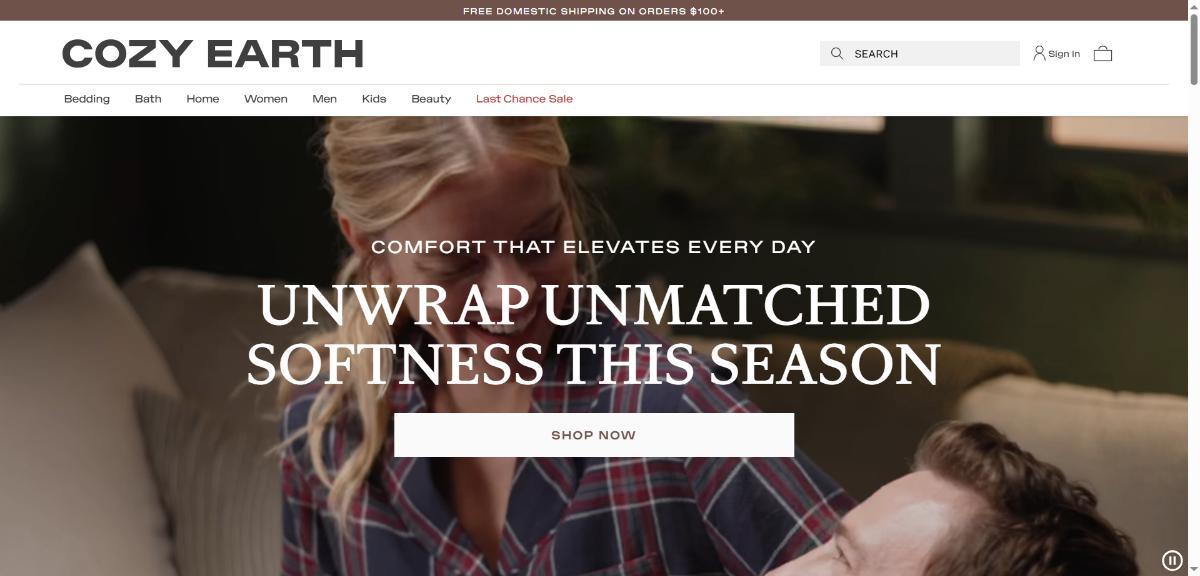The height and width of the screenshot is (576, 1200).
Task: Click the Sign In link text
Action: tap(1064, 54)
